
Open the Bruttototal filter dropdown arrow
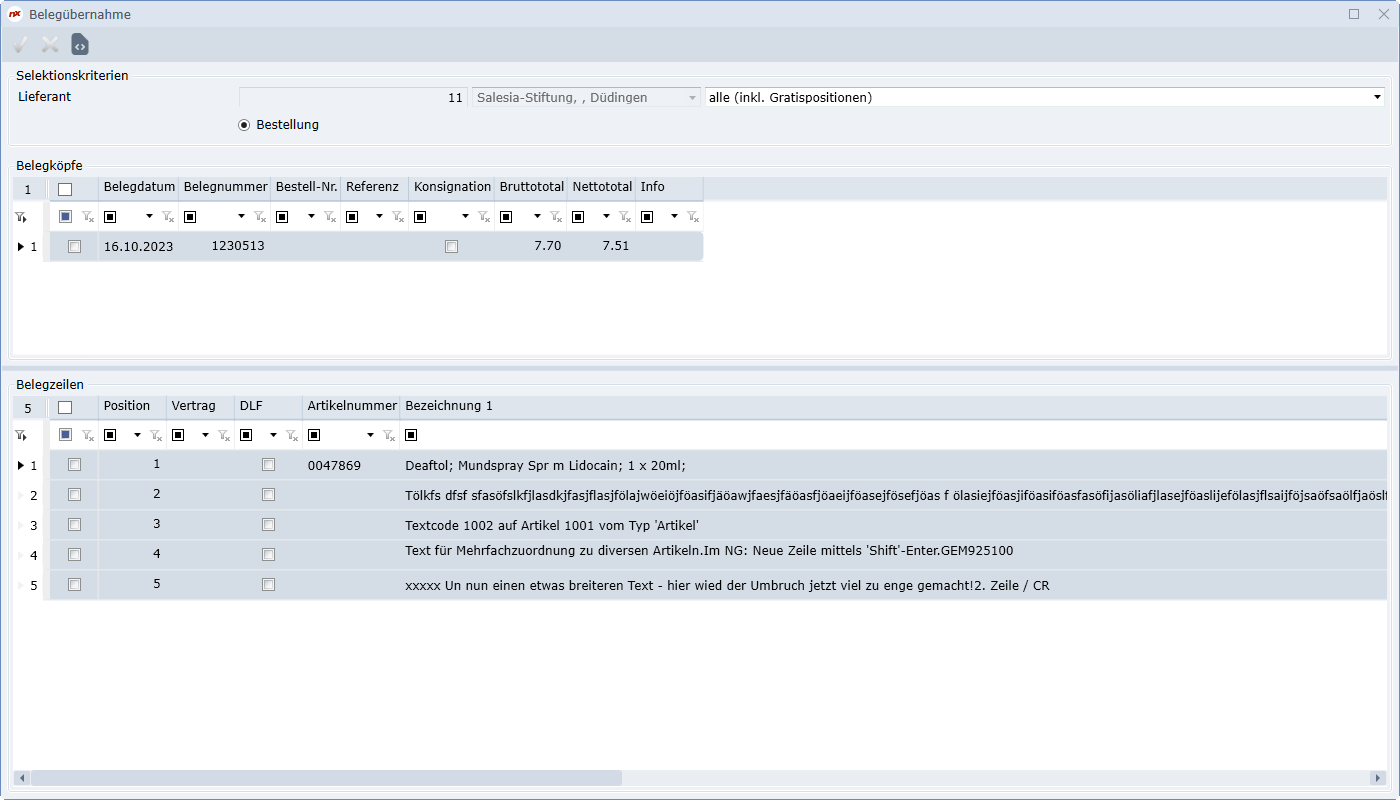click(x=537, y=217)
